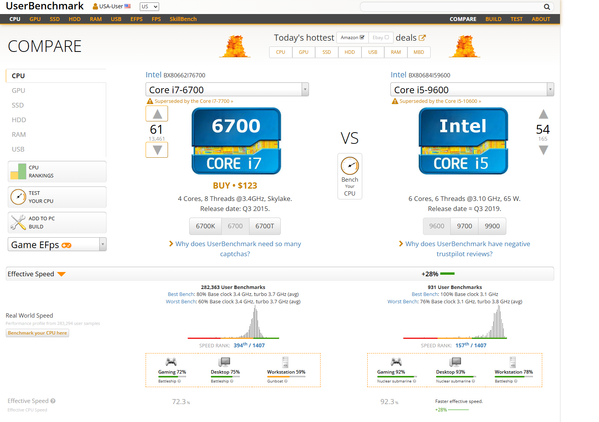Open the RAM tab in top navigation
This screenshot has height=422, width=599.
tap(96, 19)
